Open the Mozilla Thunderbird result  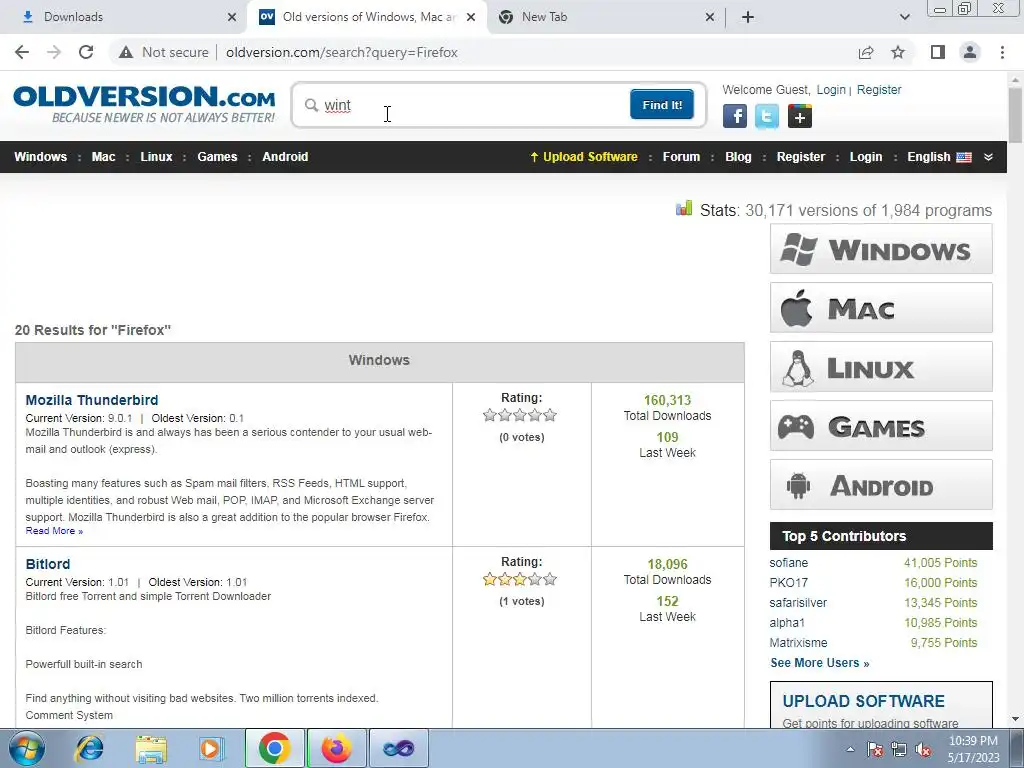pyautogui.click(x=91, y=400)
